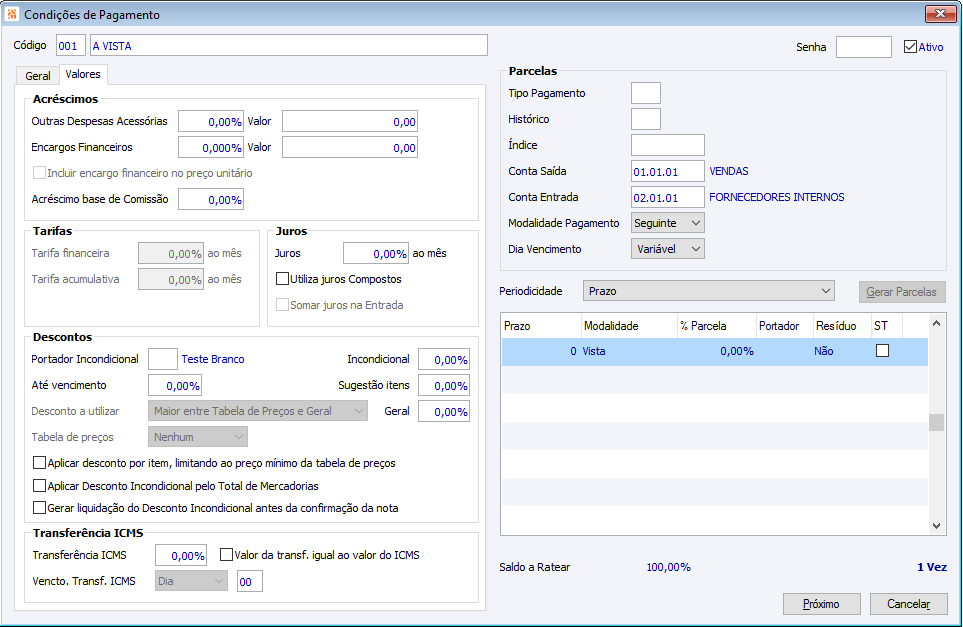Open Modalidade Pagamento dropdown

pos(668,223)
